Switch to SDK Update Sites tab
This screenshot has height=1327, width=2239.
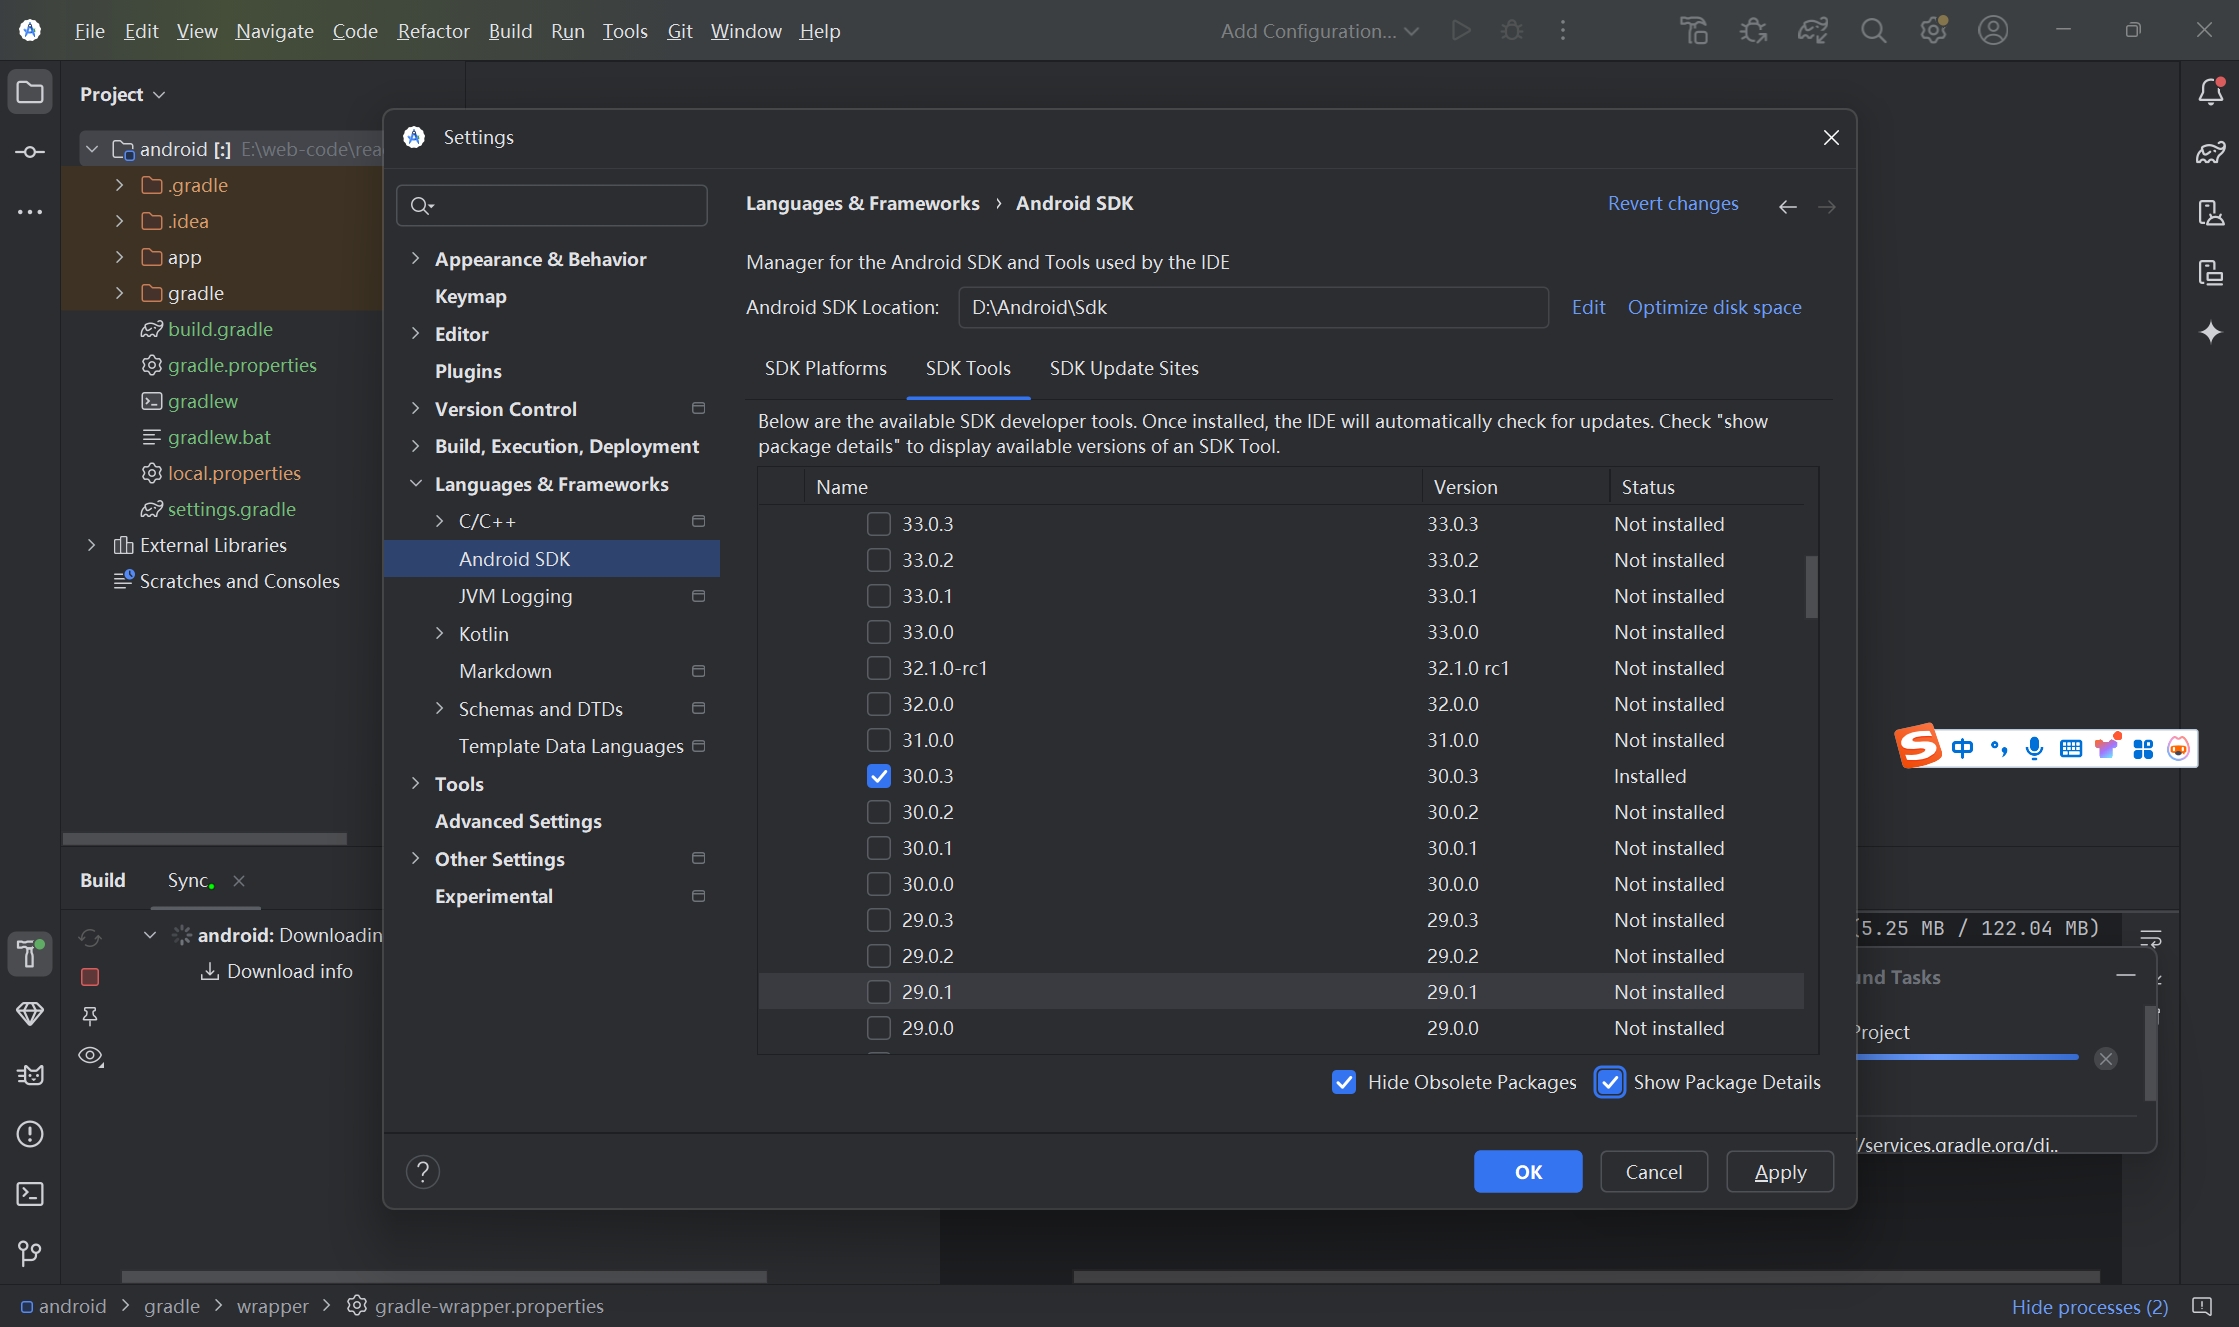coord(1124,368)
